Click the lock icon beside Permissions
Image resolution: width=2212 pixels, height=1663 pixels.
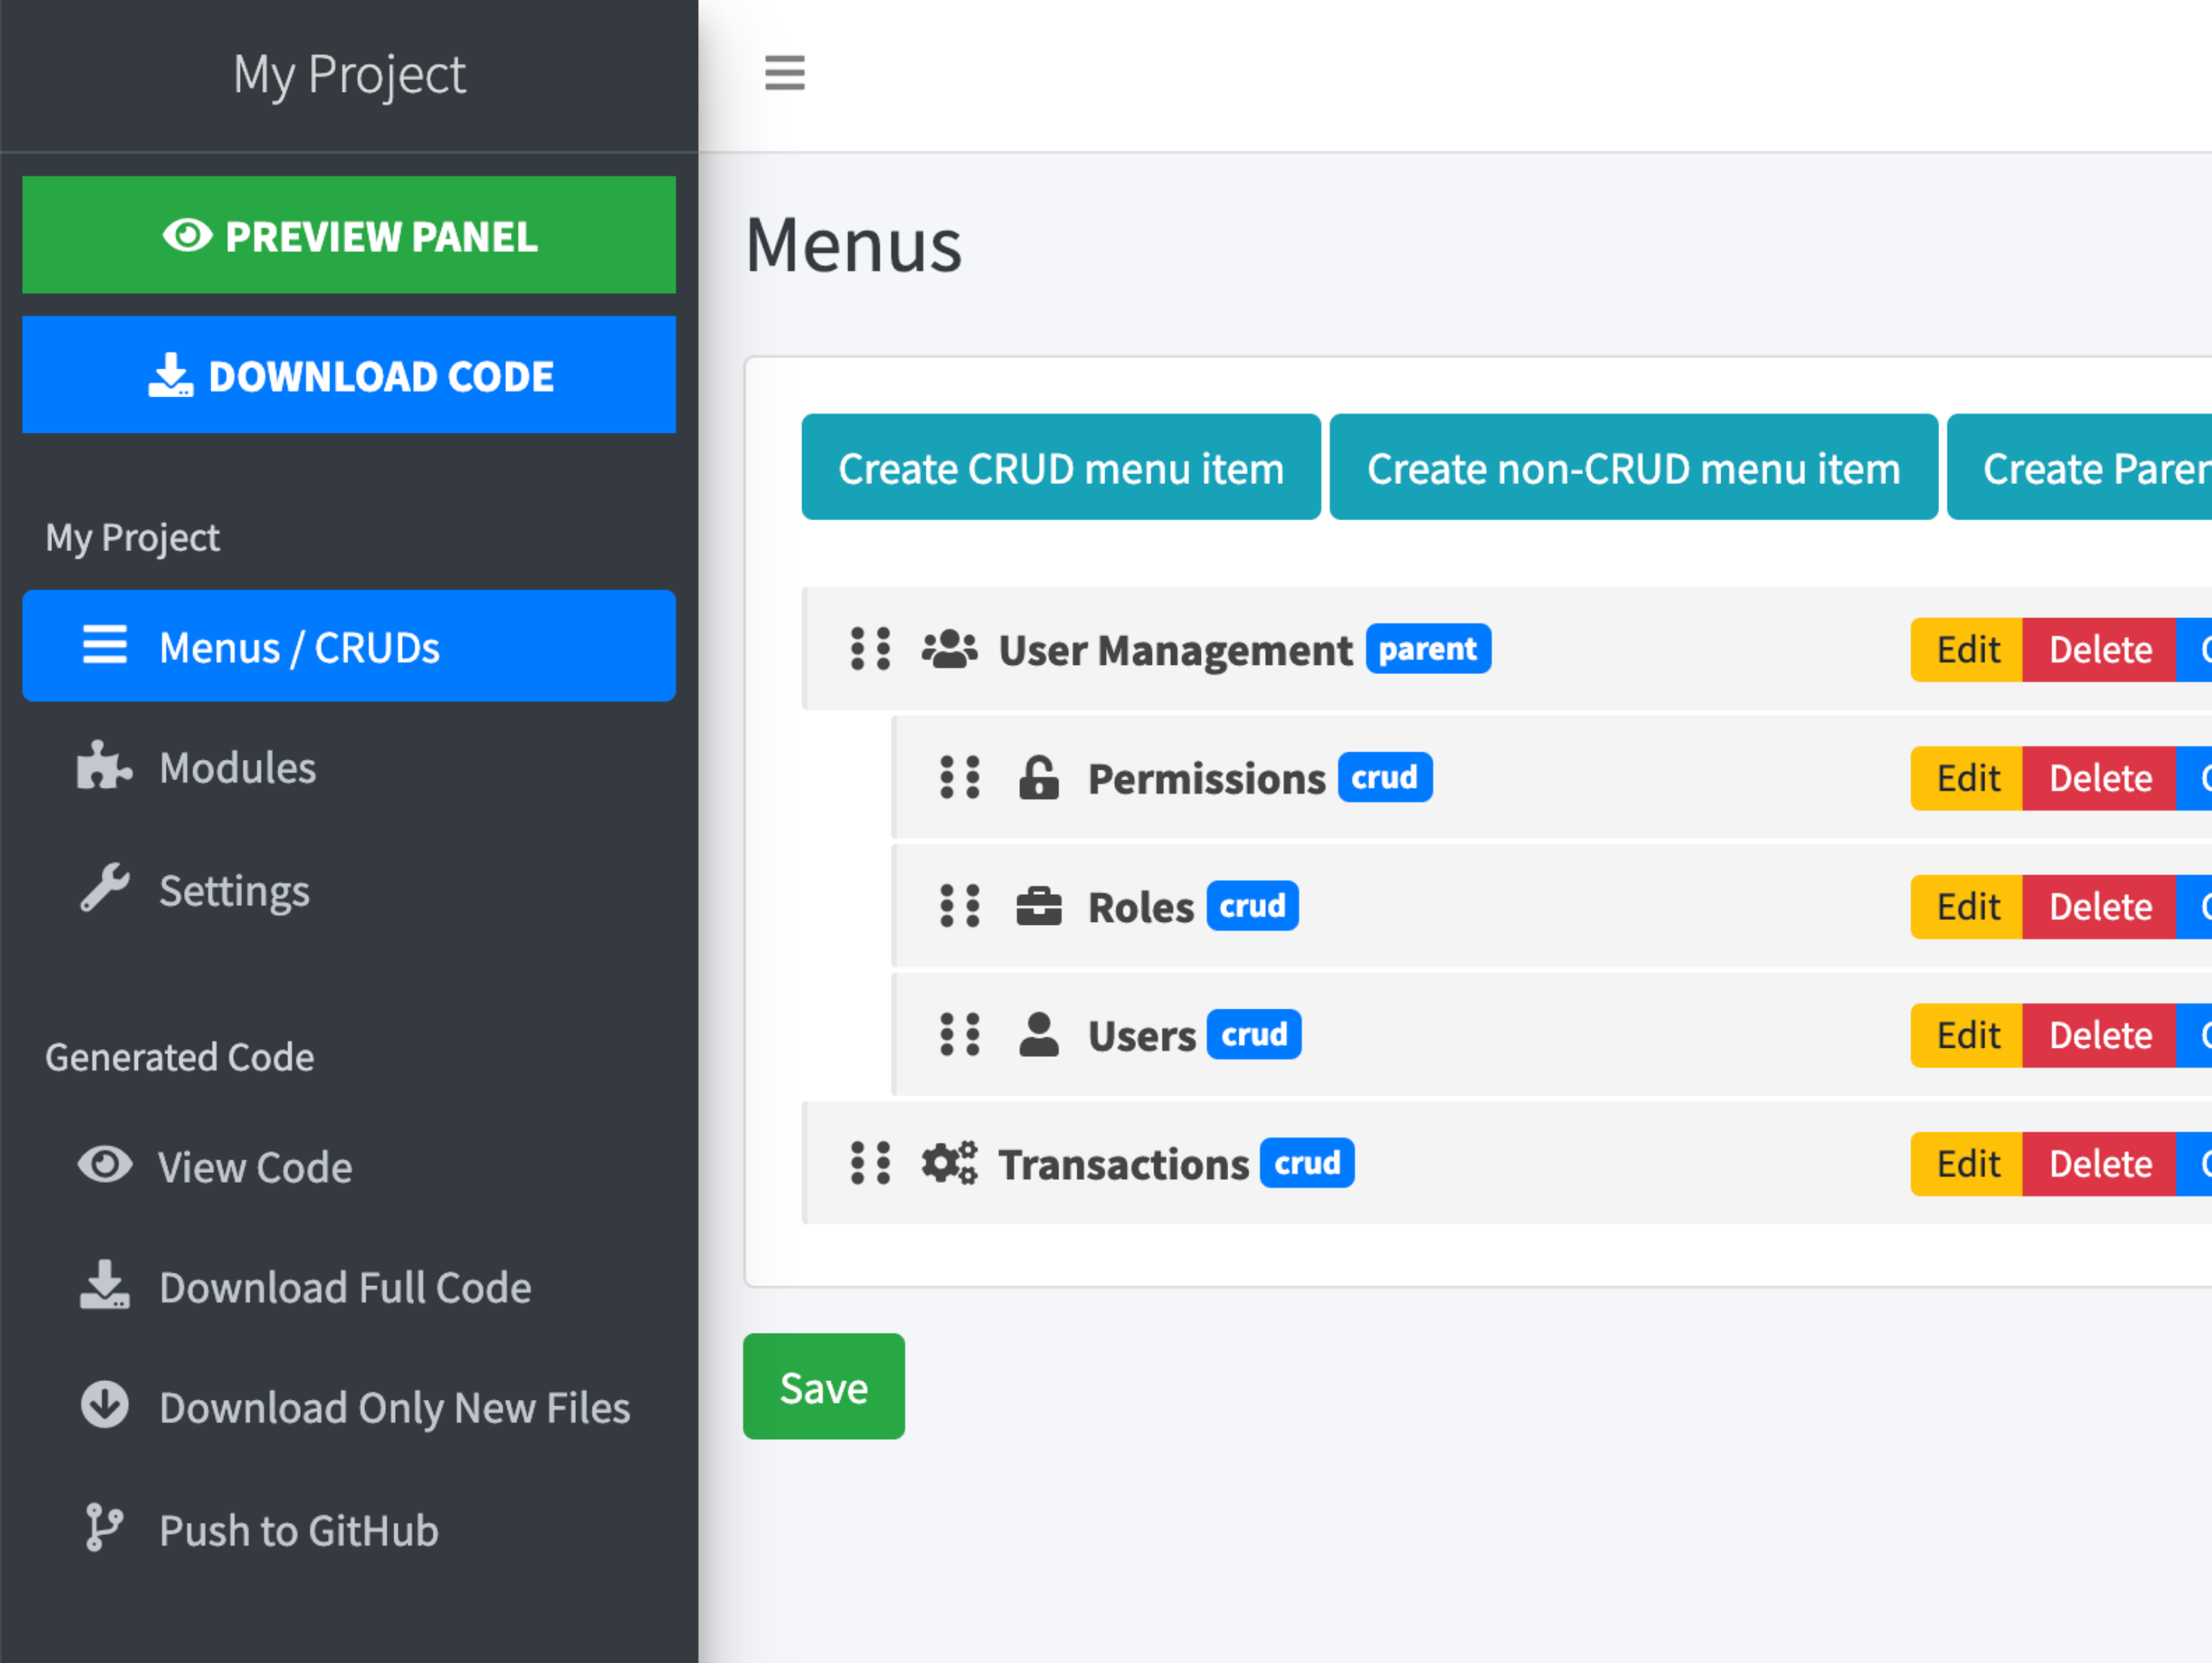point(1038,777)
